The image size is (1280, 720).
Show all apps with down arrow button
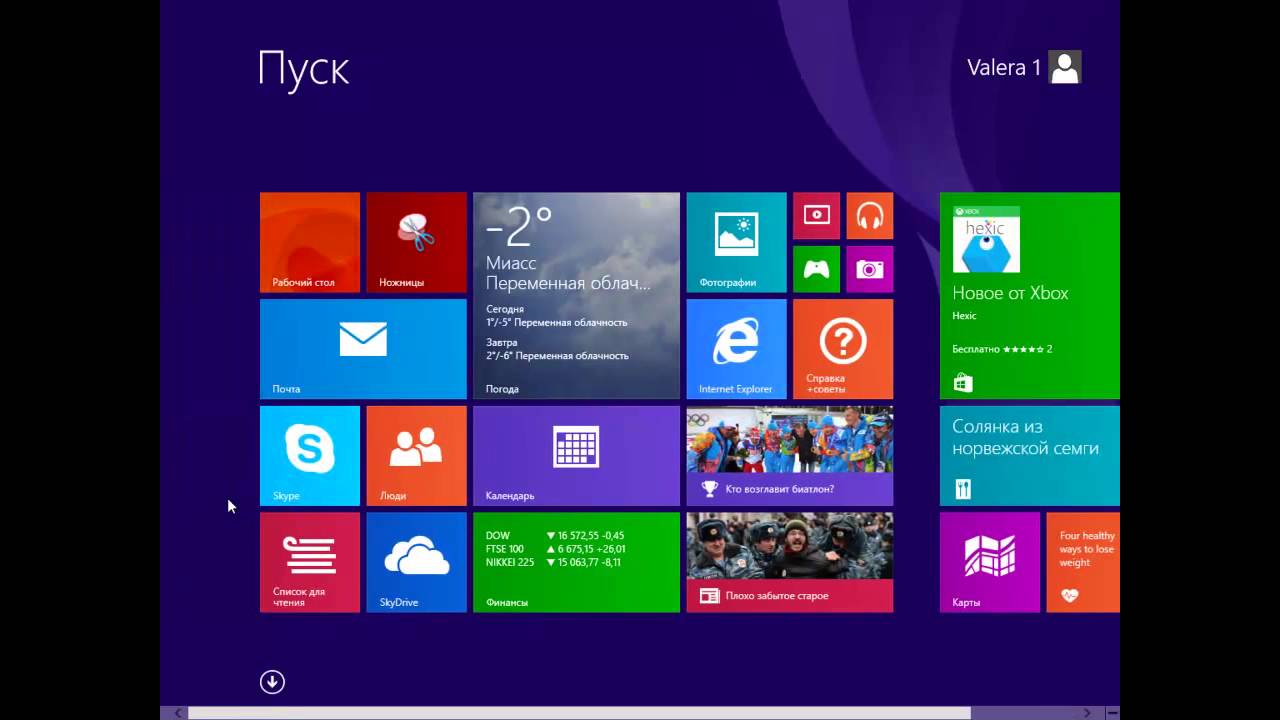272,682
